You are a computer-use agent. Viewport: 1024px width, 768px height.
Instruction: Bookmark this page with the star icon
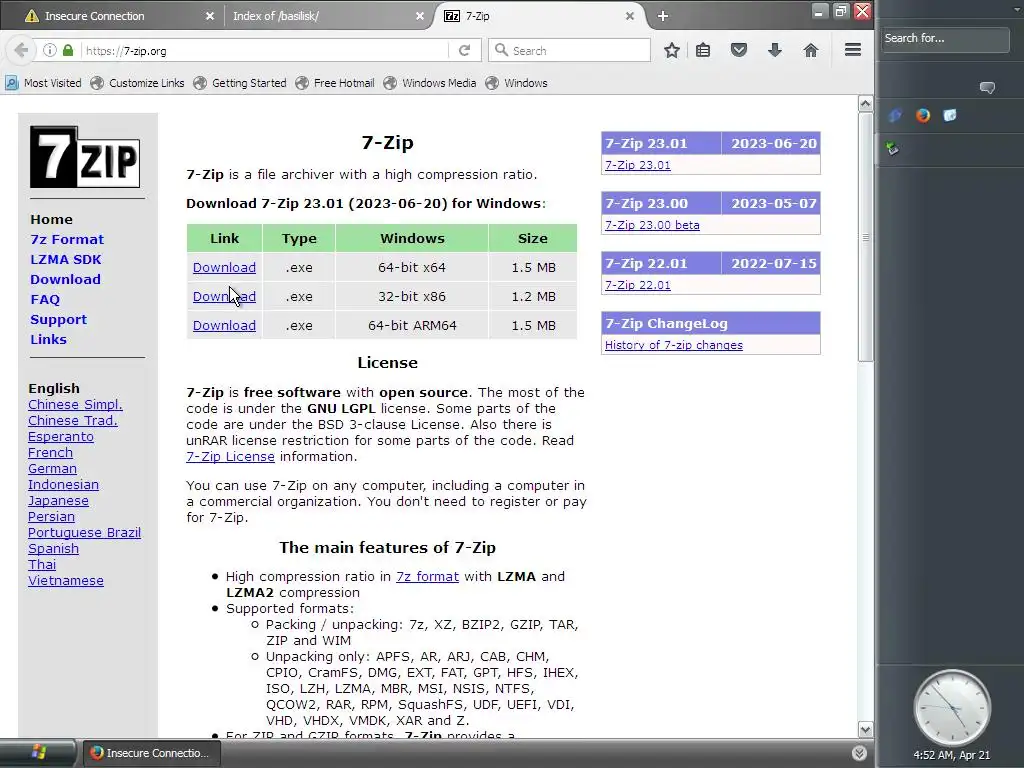pyautogui.click(x=671, y=50)
